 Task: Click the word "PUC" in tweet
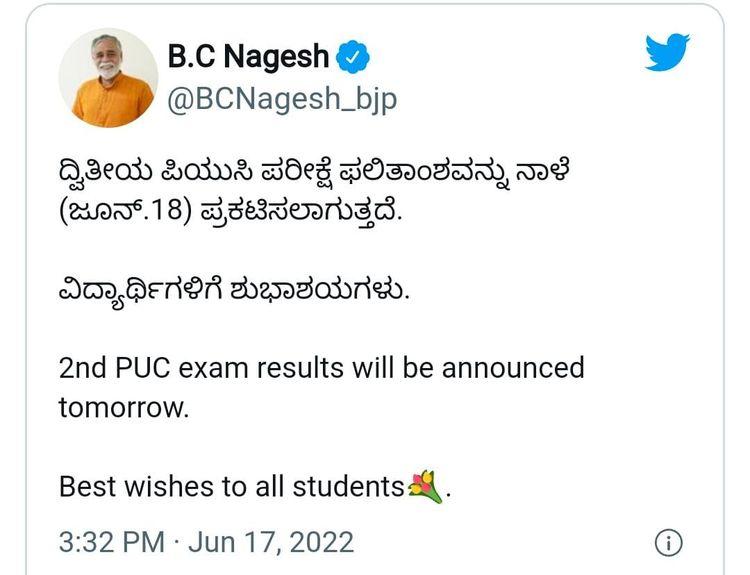coord(152,368)
